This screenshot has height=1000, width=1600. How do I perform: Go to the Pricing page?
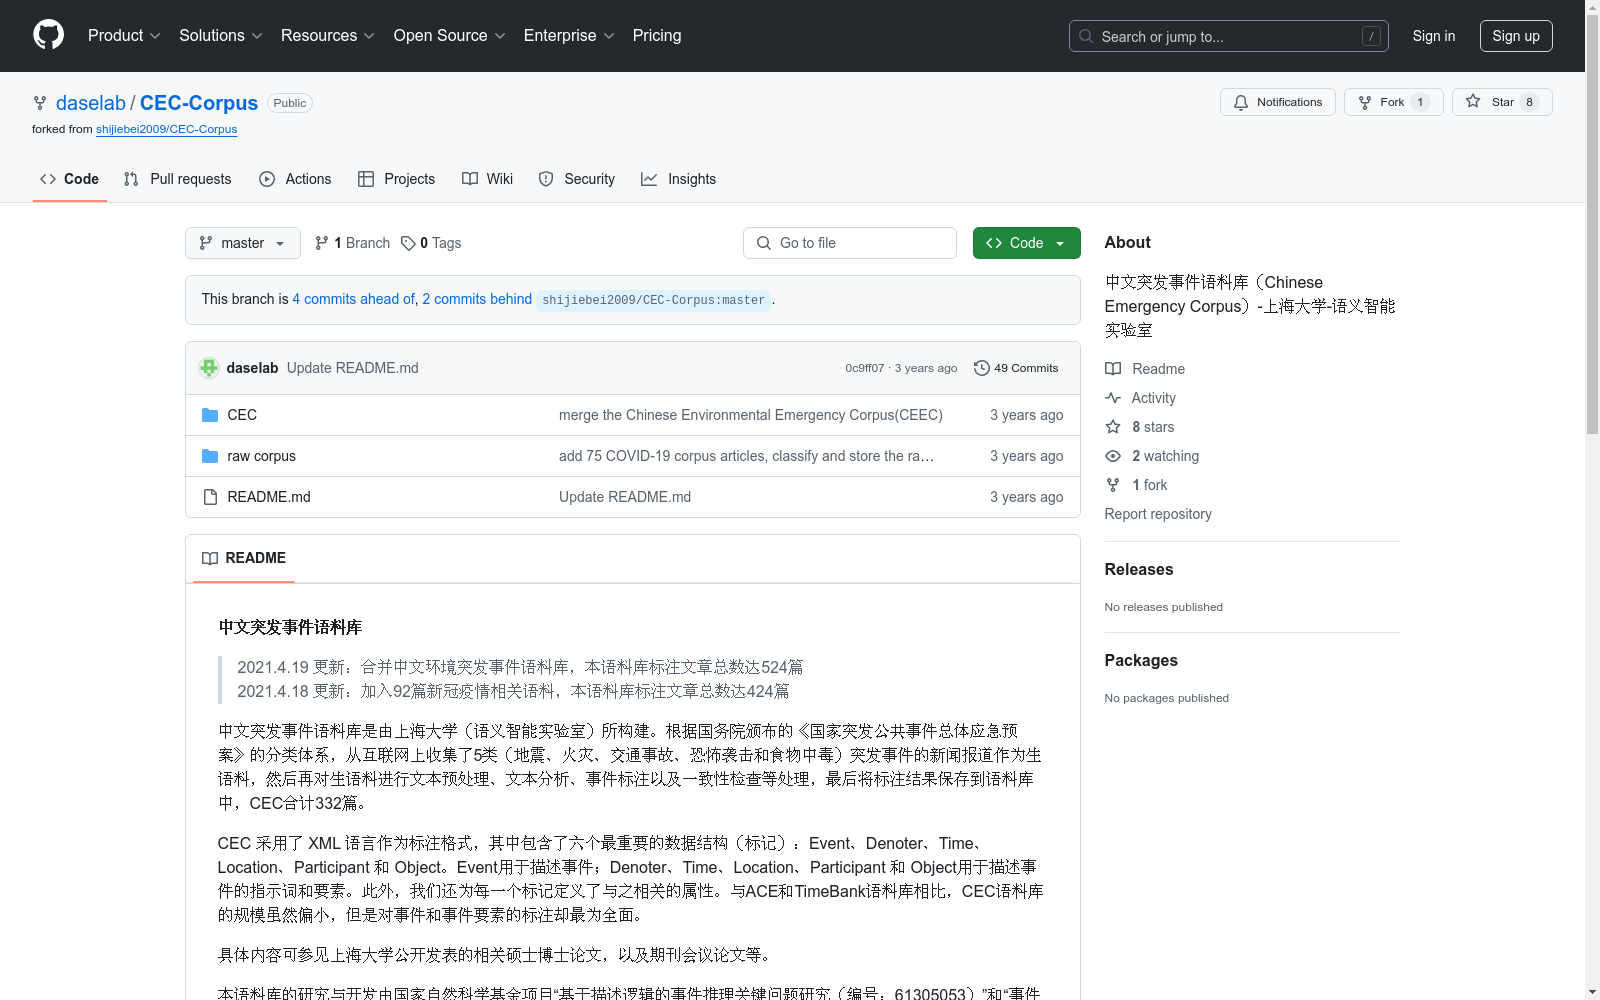coord(657,36)
